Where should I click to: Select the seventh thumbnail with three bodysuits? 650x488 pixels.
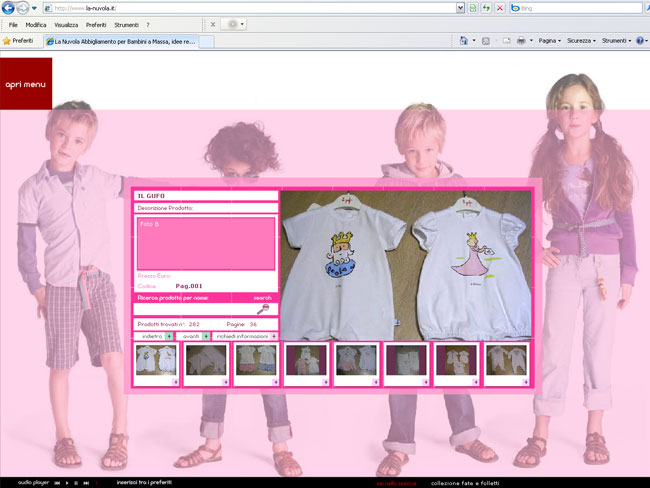point(456,360)
